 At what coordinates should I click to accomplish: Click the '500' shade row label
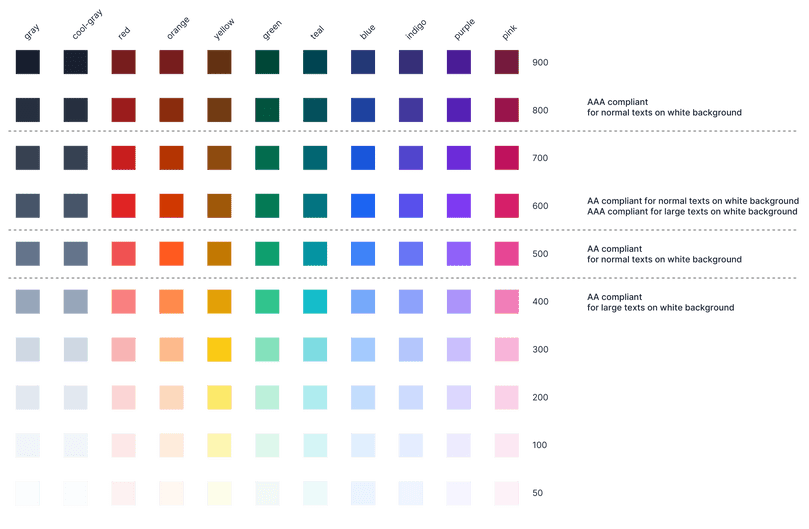tap(540, 254)
